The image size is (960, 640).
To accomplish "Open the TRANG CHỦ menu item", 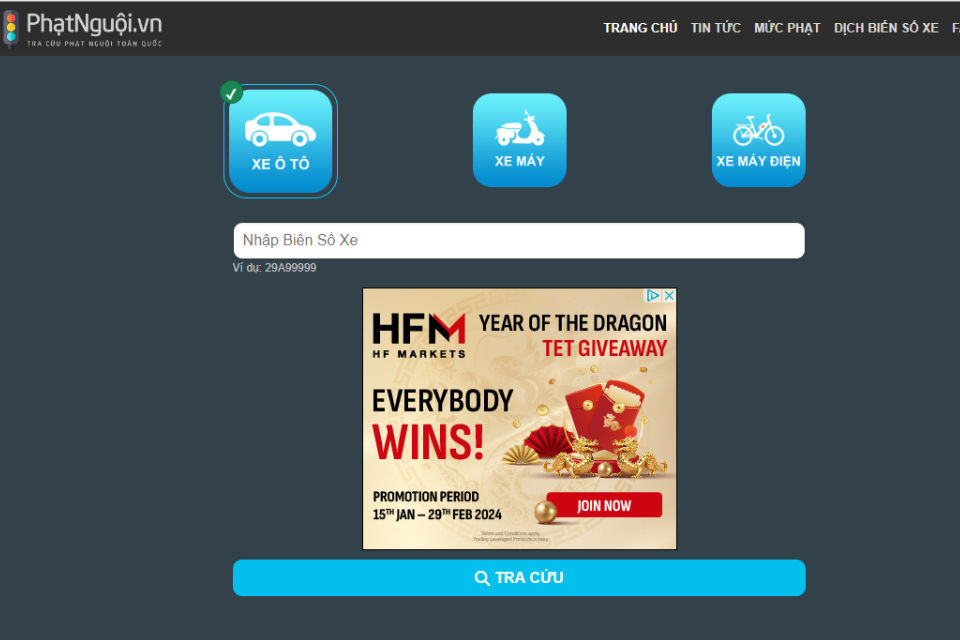I will [640, 28].
